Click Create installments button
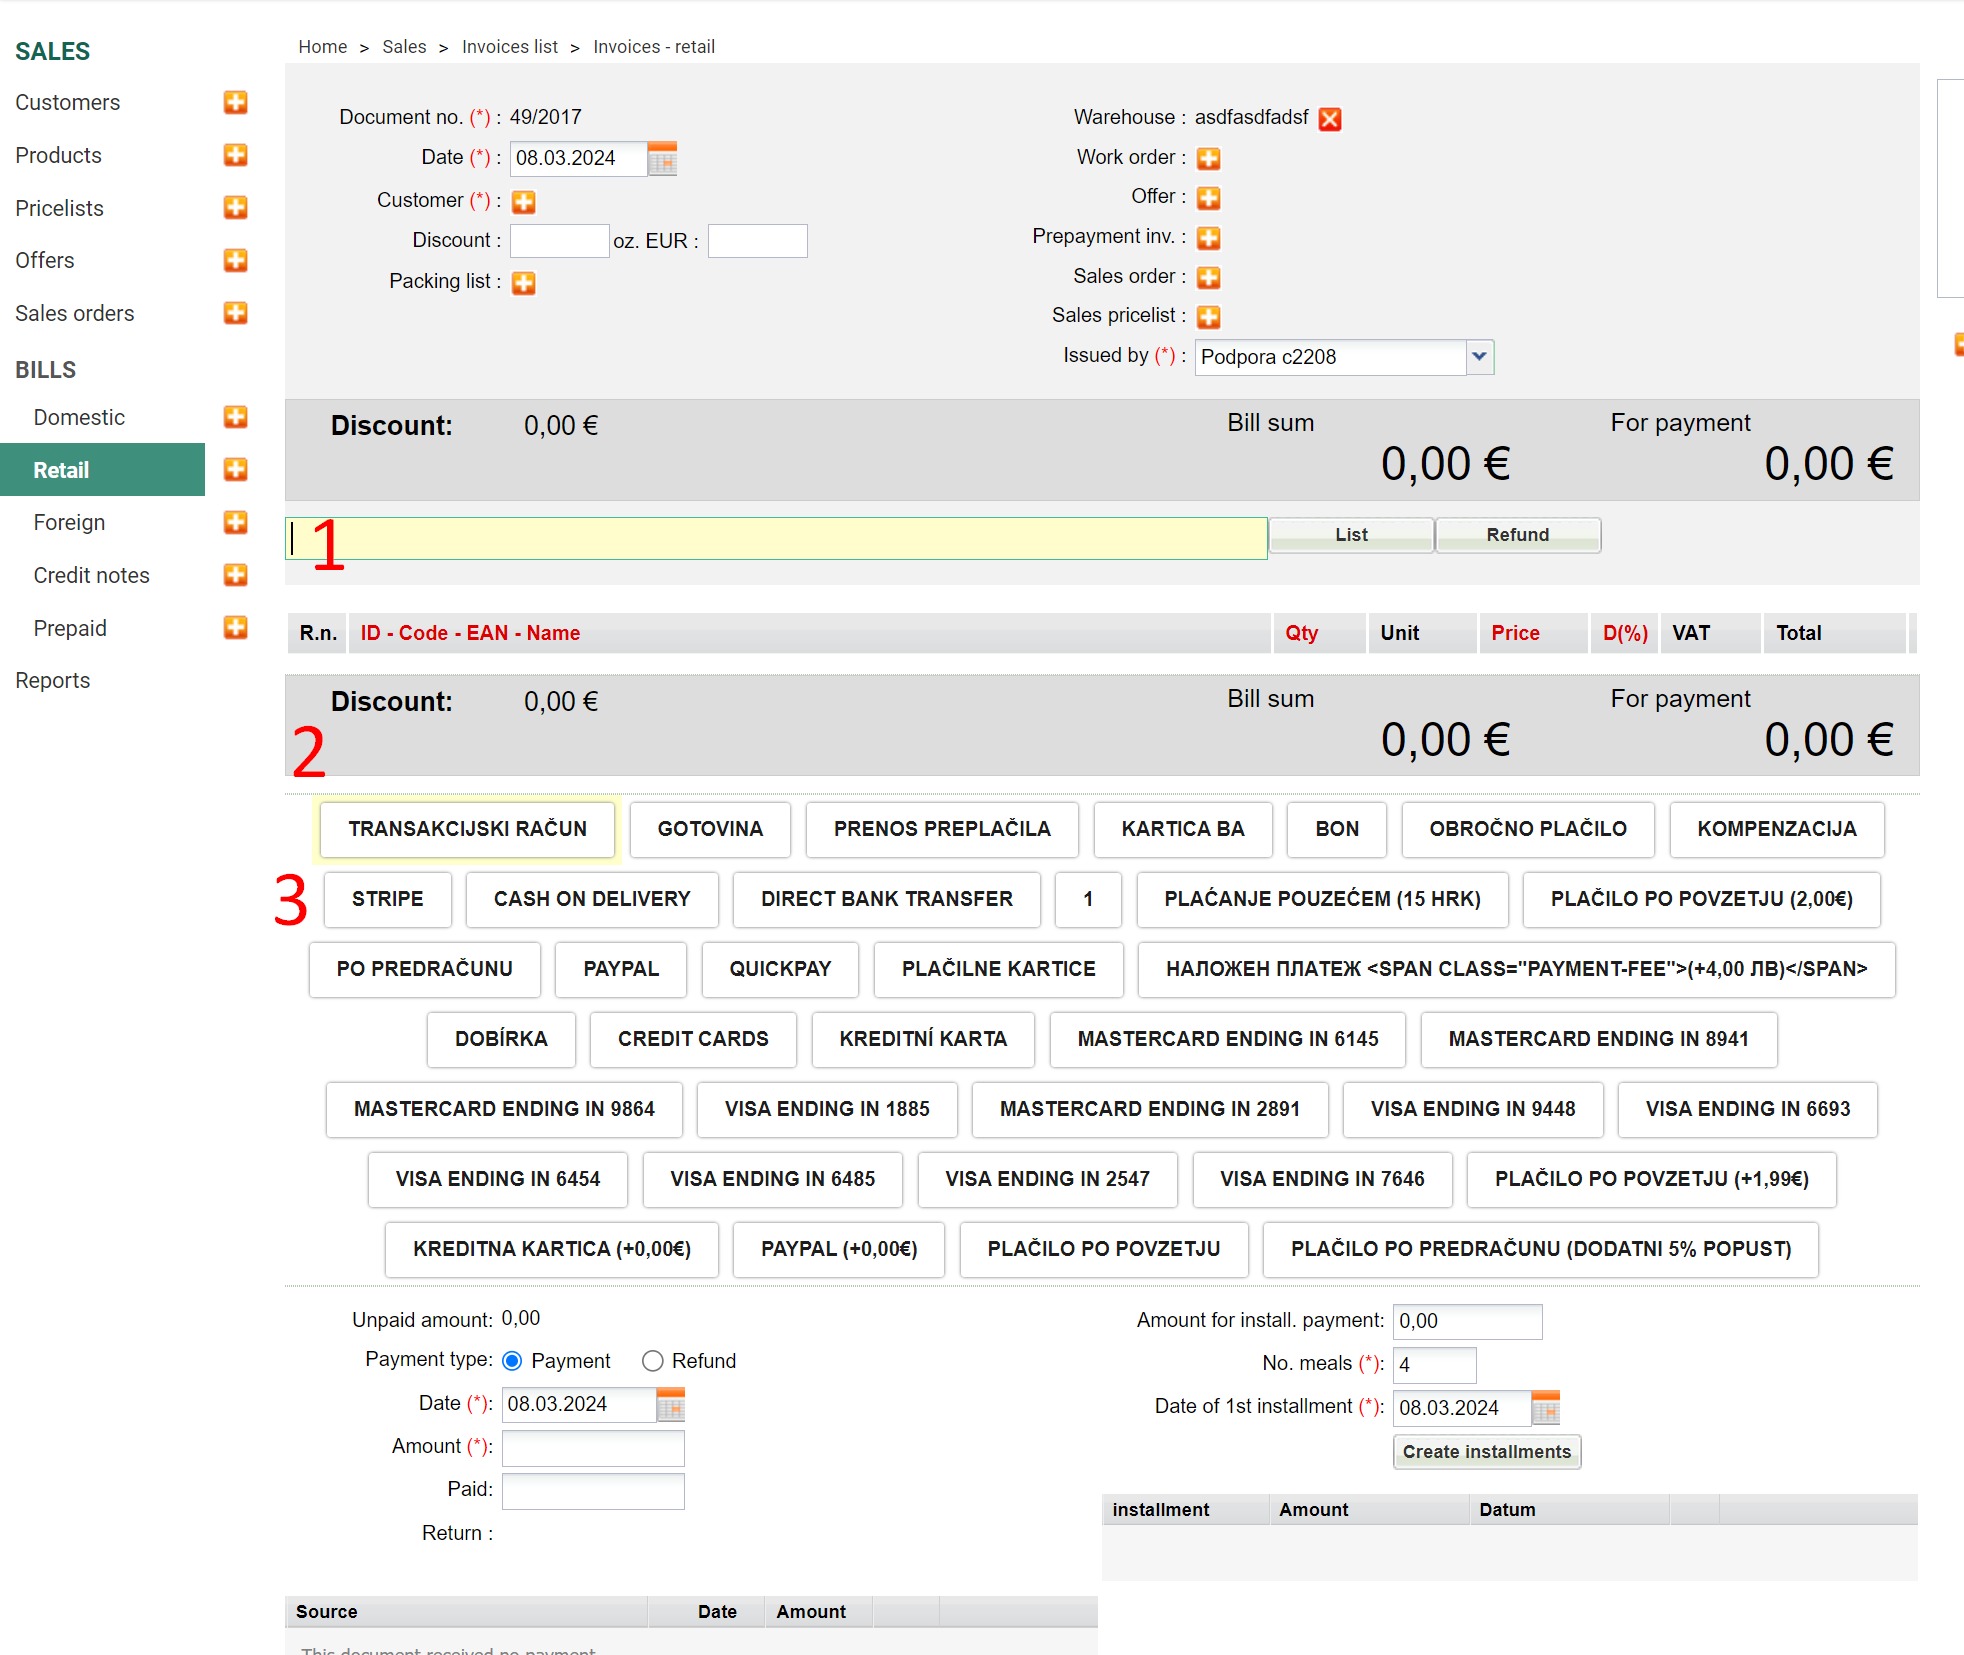The width and height of the screenshot is (1964, 1655). coord(1487,1452)
